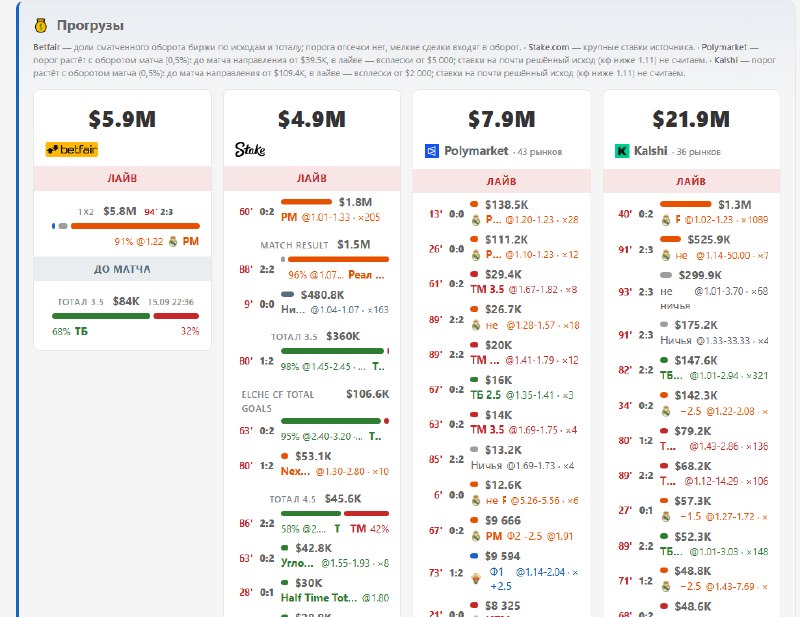Click the Kalshi $21.9M total
Image resolution: width=800 pixels, height=617 pixels.
point(691,119)
